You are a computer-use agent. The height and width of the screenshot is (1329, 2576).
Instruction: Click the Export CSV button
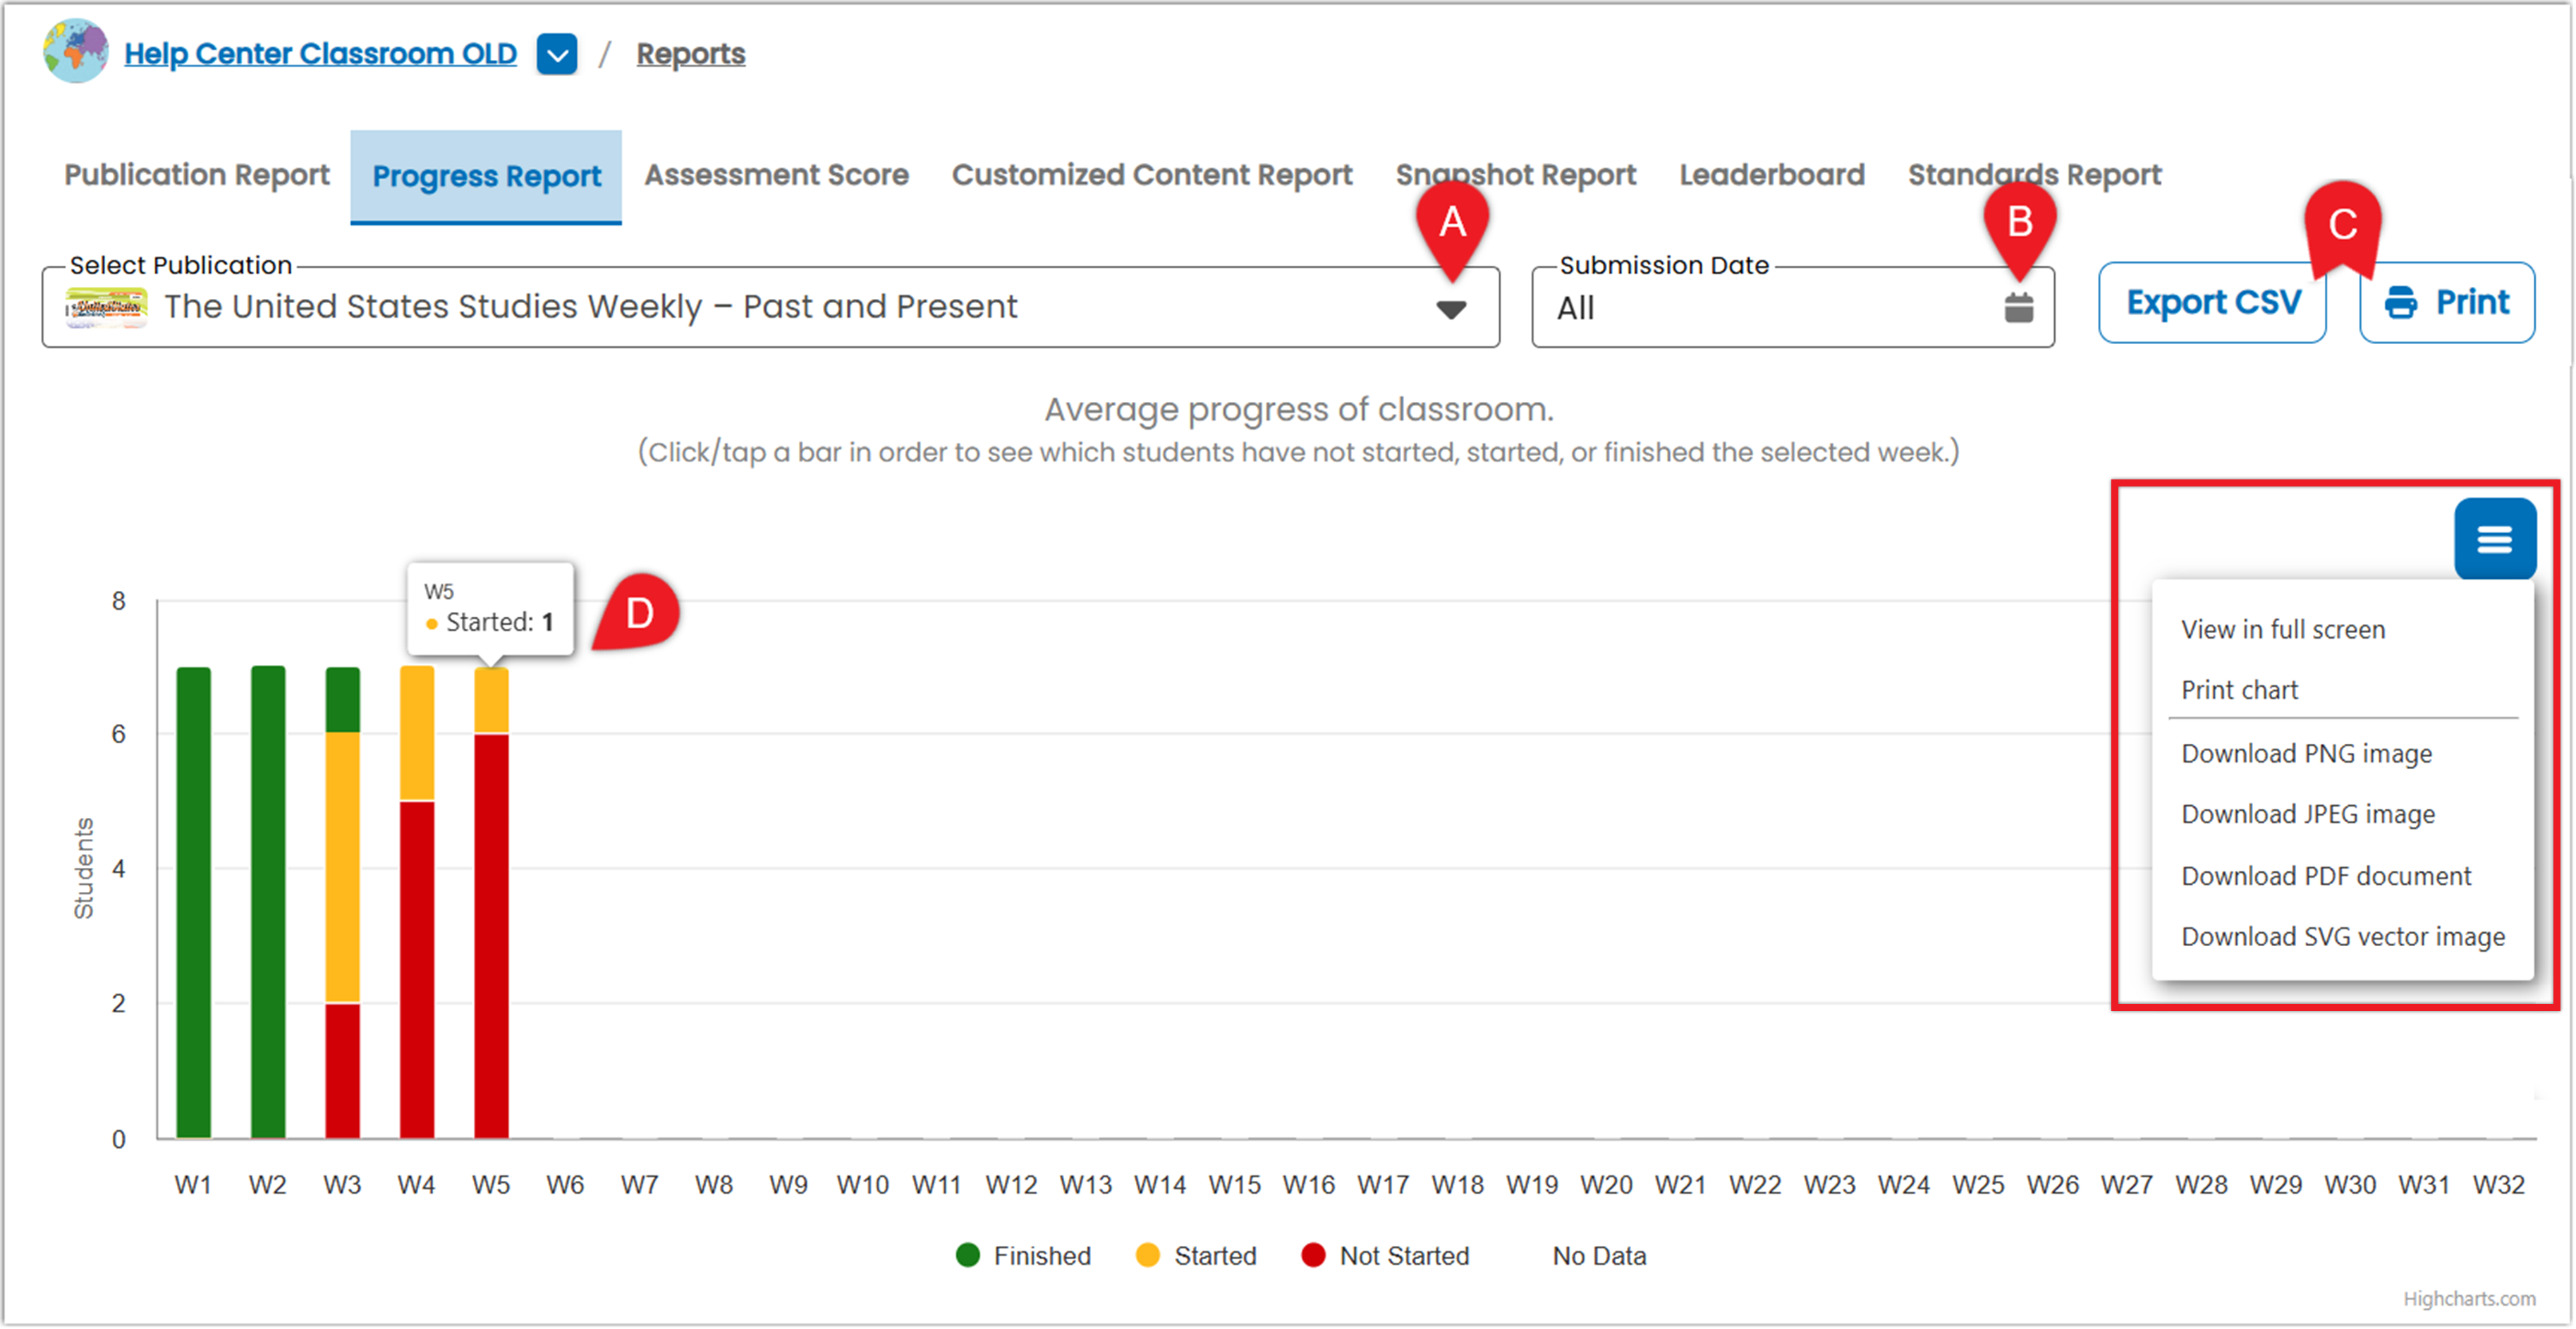[2212, 303]
